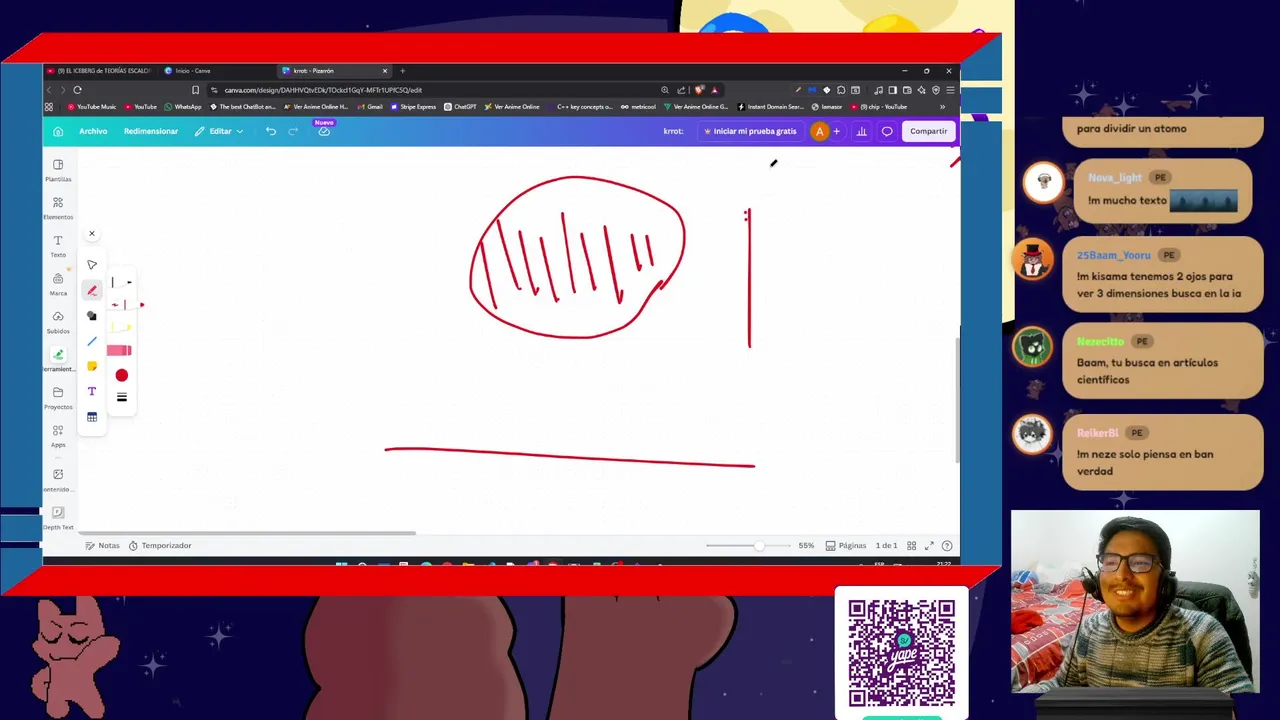Open the red stroke color picker

click(x=121, y=375)
